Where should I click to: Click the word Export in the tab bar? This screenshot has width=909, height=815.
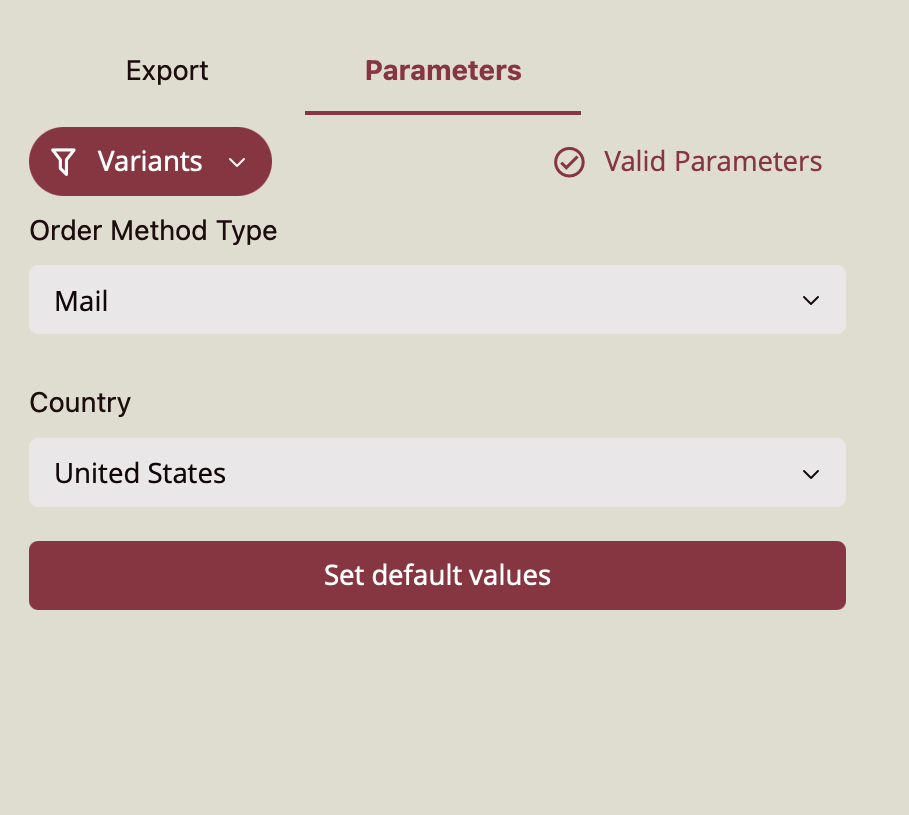click(x=167, y=72)
